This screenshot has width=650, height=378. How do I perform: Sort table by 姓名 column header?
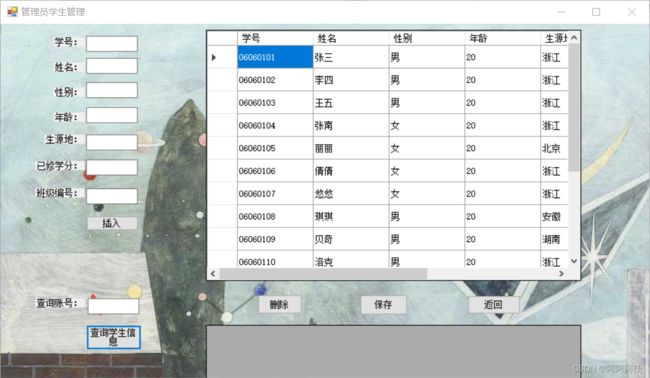tap(351, 38)
